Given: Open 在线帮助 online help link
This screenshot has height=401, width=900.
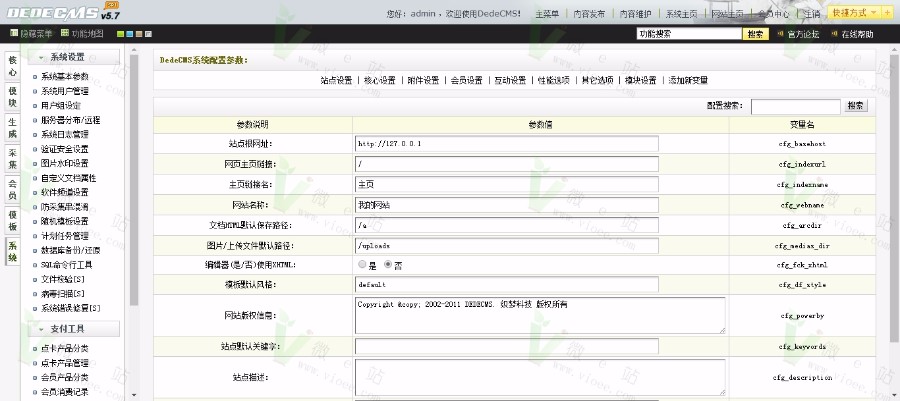Looking at the screenshot, I should tap(857, 34).
